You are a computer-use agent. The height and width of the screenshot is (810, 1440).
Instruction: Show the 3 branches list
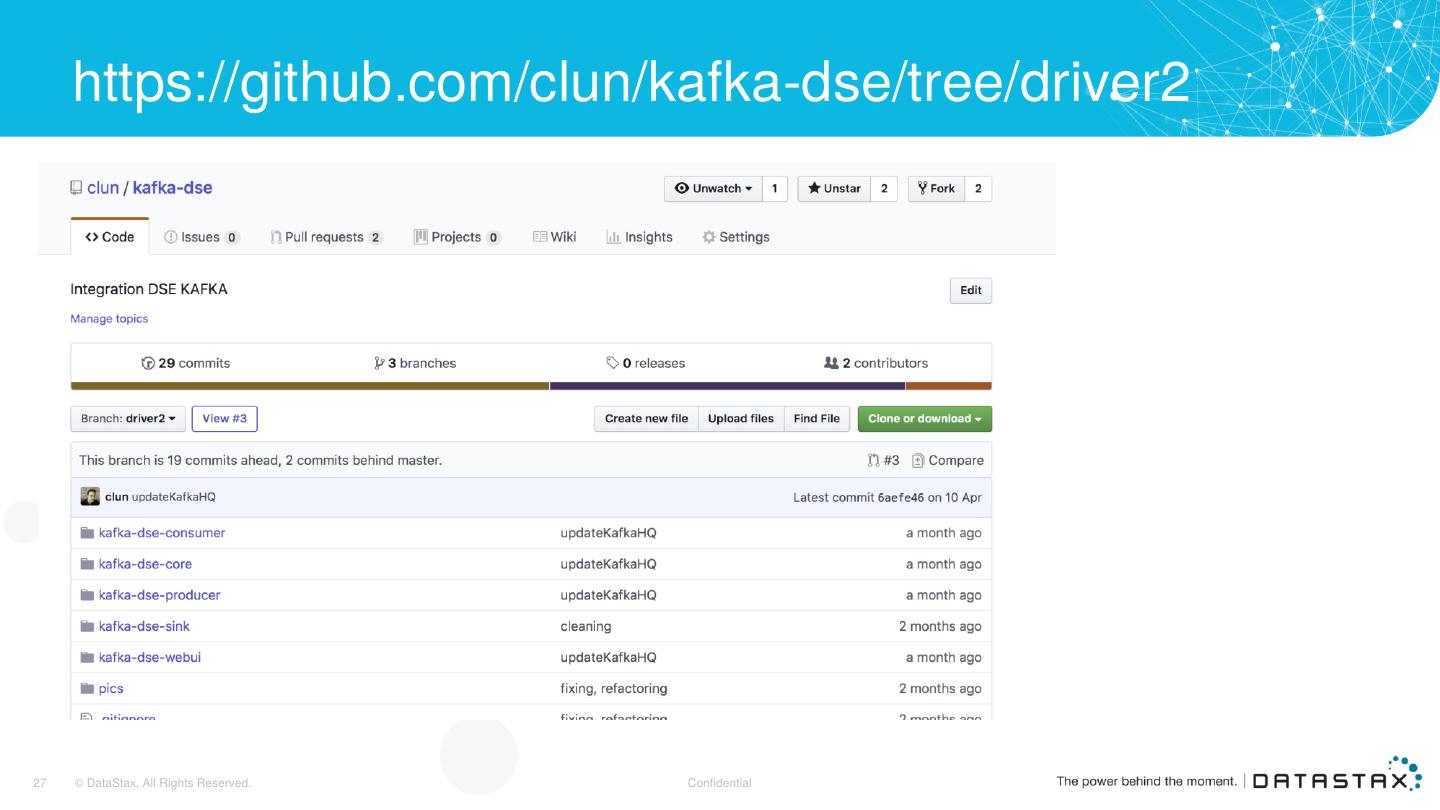(x=415, y=363)
